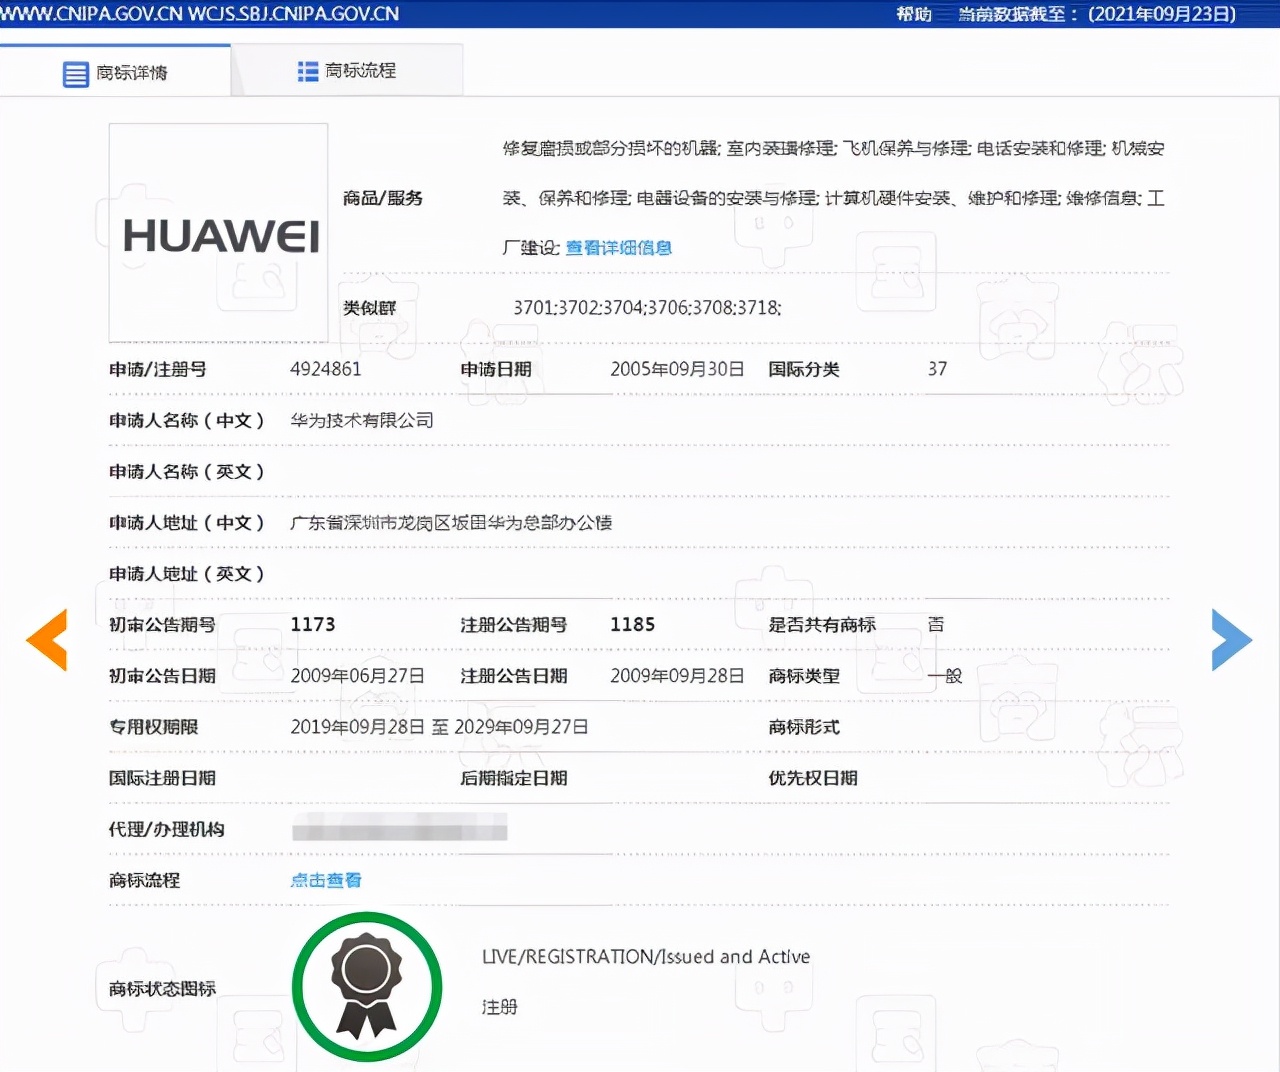
Task: Click the help icon labeled 帮助 in the header
Action: (x=912, y=14)
